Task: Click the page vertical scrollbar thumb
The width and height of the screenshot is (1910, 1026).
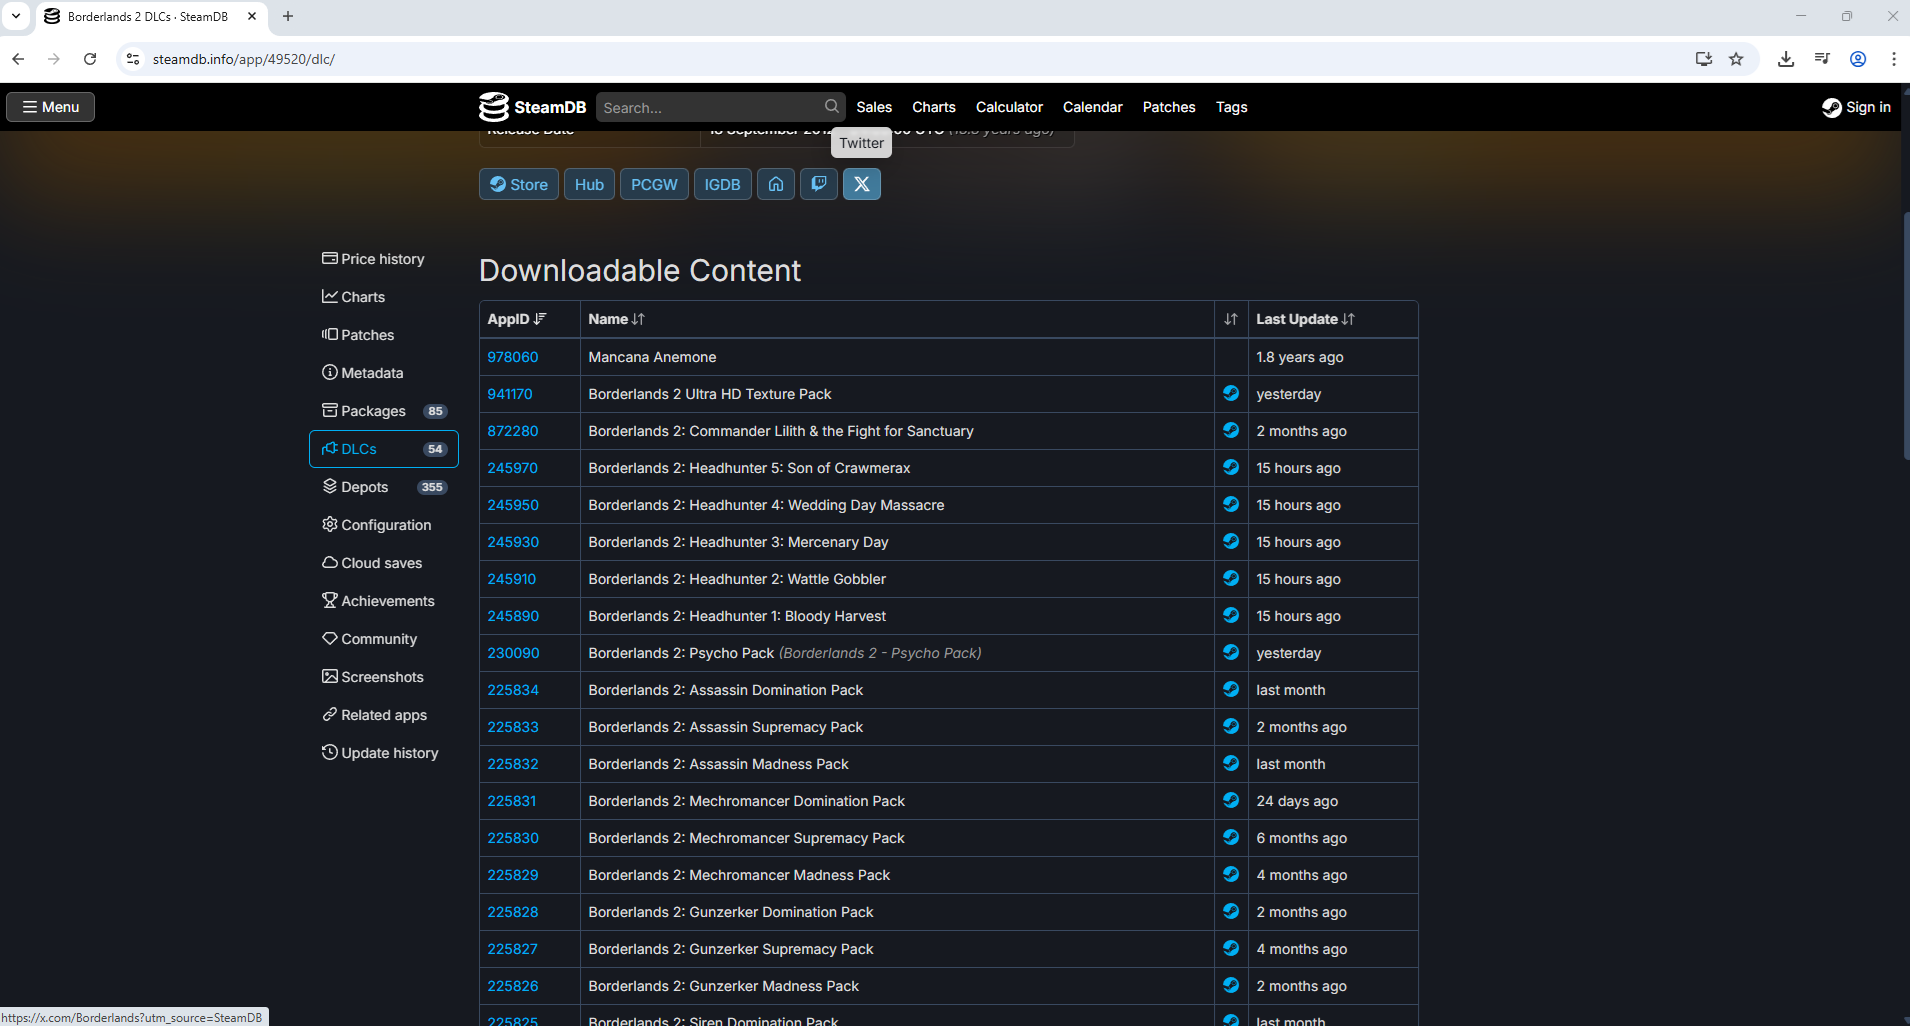Action: (1905, 335)
